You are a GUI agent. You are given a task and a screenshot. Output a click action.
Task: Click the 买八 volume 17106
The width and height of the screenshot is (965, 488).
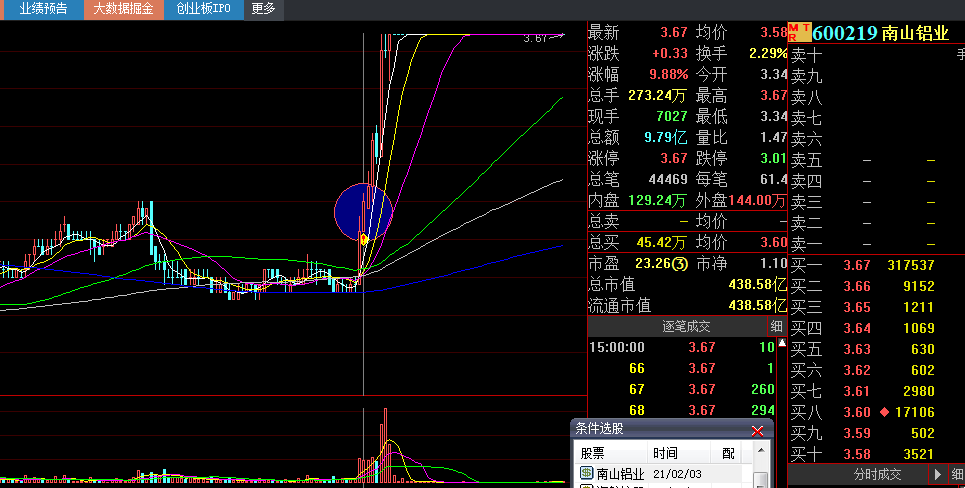(915, 412)
